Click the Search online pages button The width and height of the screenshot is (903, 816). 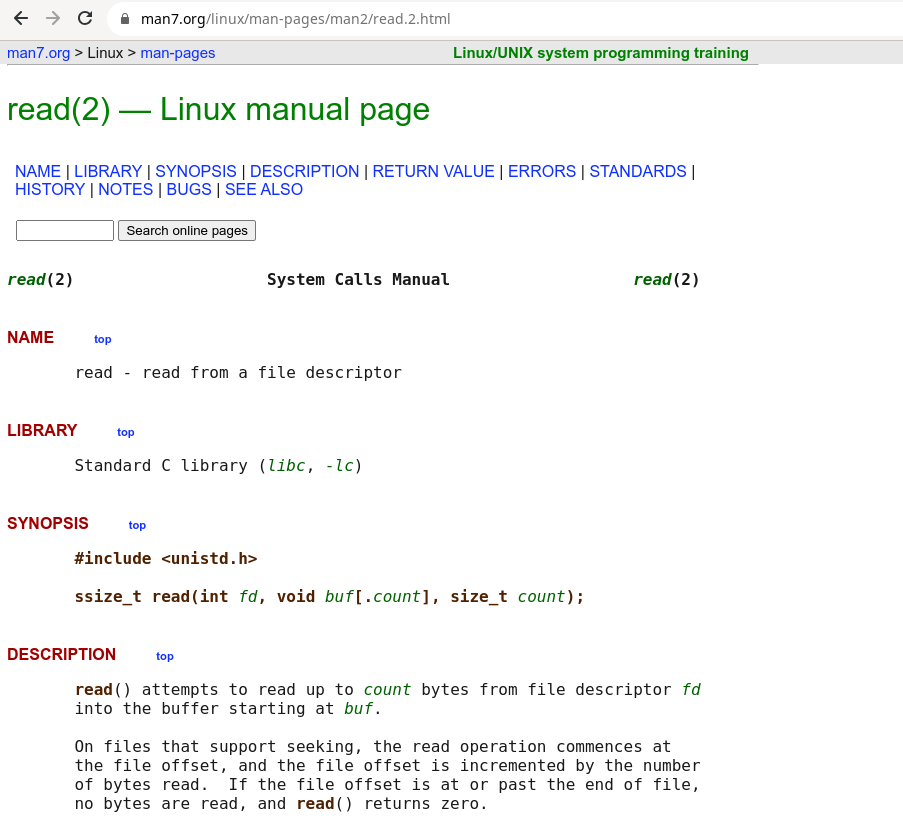click(x=186, y=230)
